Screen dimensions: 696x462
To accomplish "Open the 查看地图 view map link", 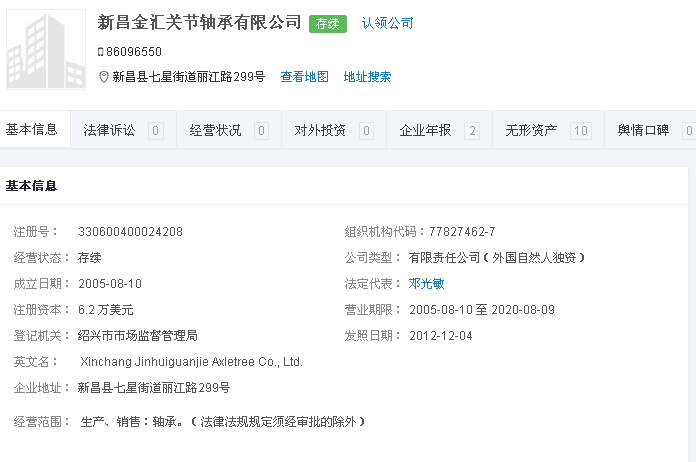I will [x=304, y=77].
